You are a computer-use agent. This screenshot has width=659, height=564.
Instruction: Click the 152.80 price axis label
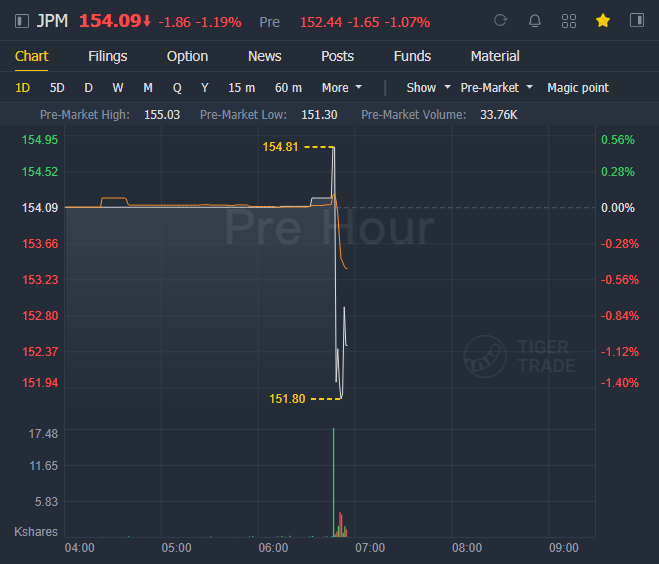(x=40, y=316)
